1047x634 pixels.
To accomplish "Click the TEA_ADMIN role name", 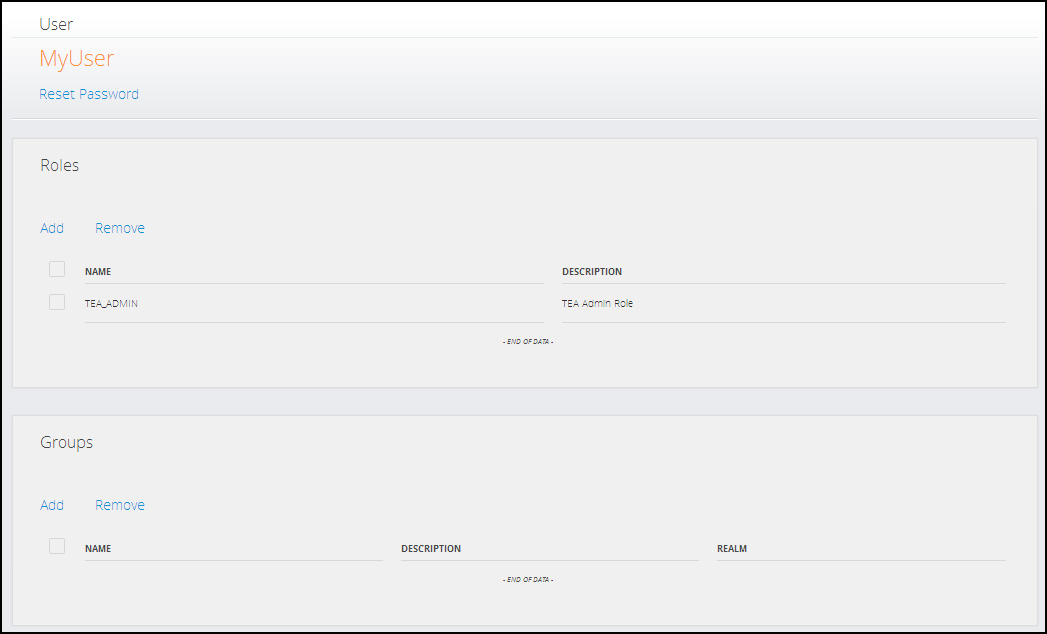I will (112, 303).
